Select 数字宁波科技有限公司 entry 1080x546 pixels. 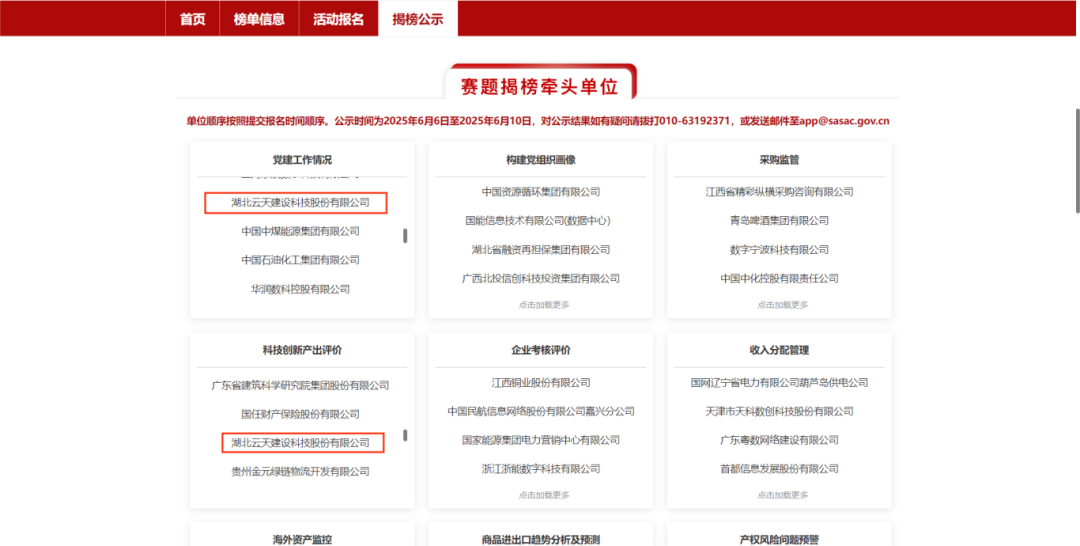pos(780,249)
